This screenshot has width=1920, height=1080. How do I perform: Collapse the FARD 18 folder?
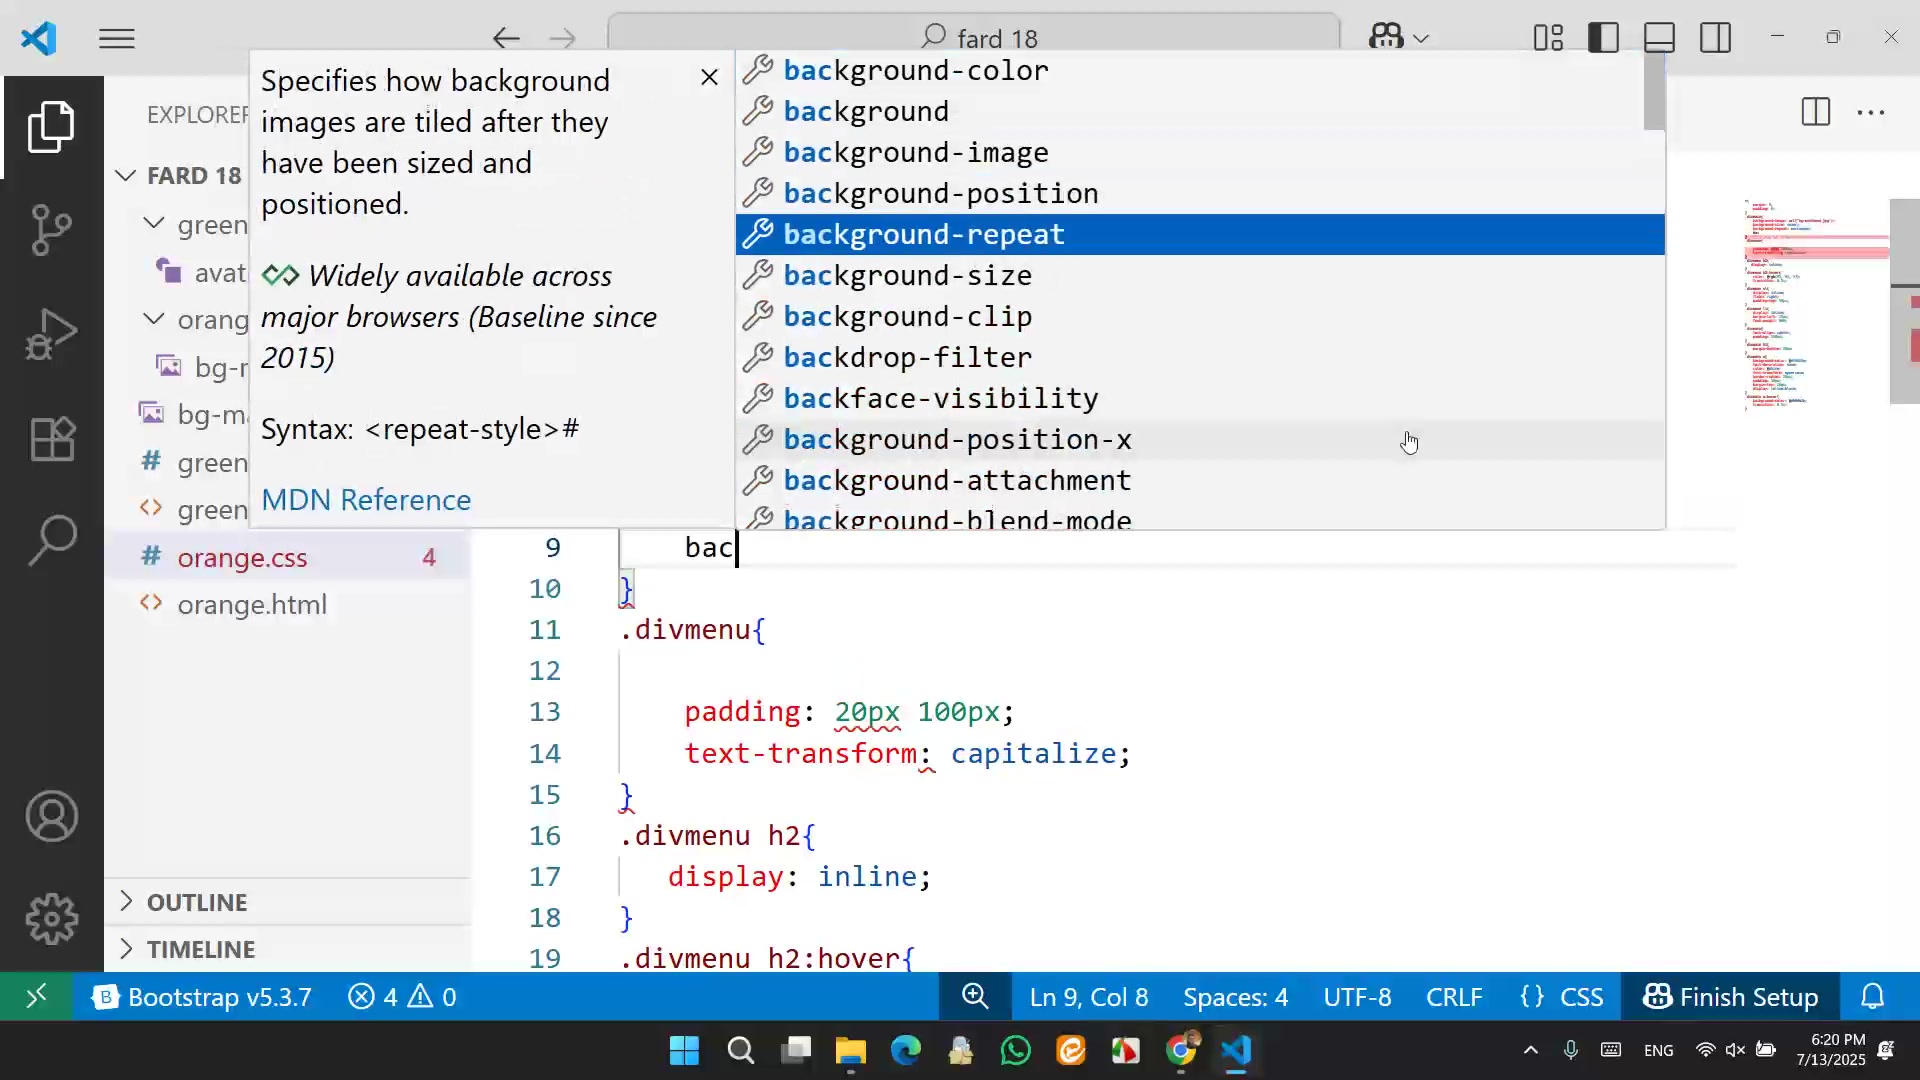(193, 175)
